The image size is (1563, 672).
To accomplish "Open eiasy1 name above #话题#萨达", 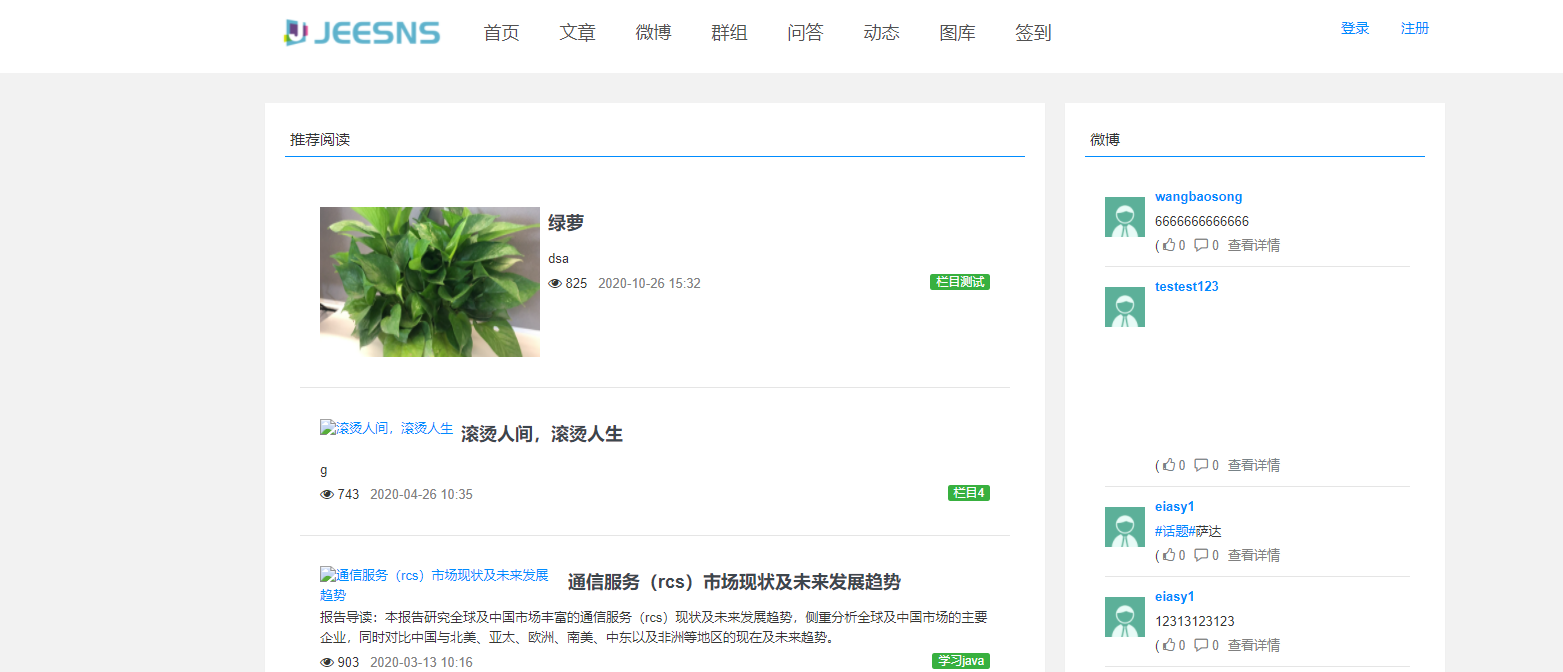I will click(1175, 507).
